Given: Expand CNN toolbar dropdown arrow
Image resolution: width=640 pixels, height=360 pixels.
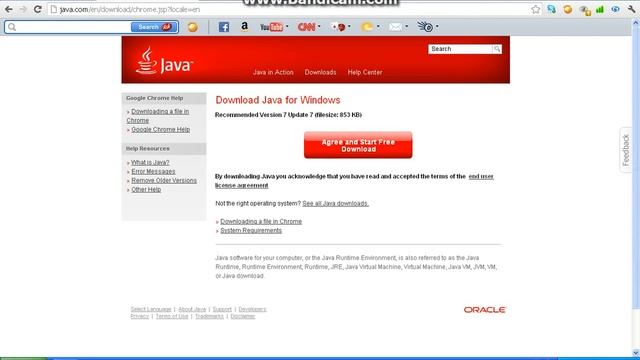Looking at the screenshot, I should point(319,27).
